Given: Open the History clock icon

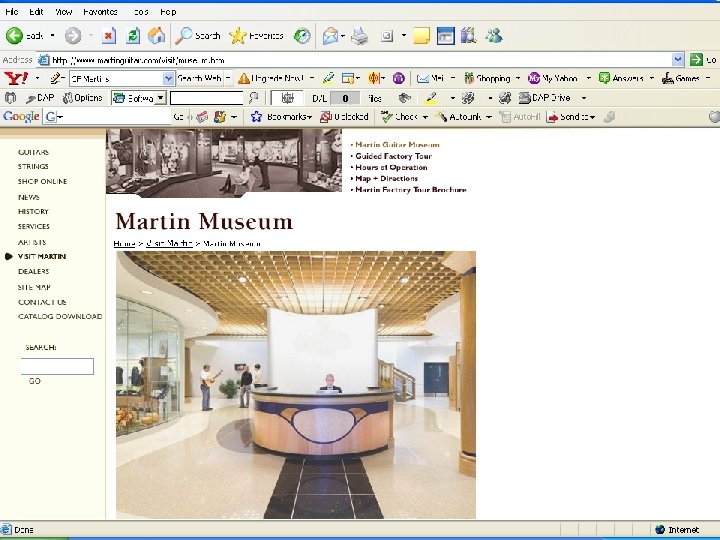Looking at the screenshot, I should [302, 35].
